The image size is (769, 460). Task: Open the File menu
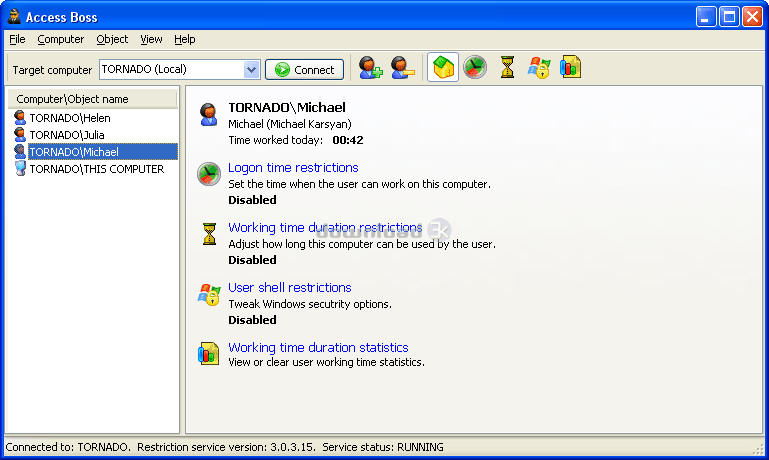tap(17, 39)
